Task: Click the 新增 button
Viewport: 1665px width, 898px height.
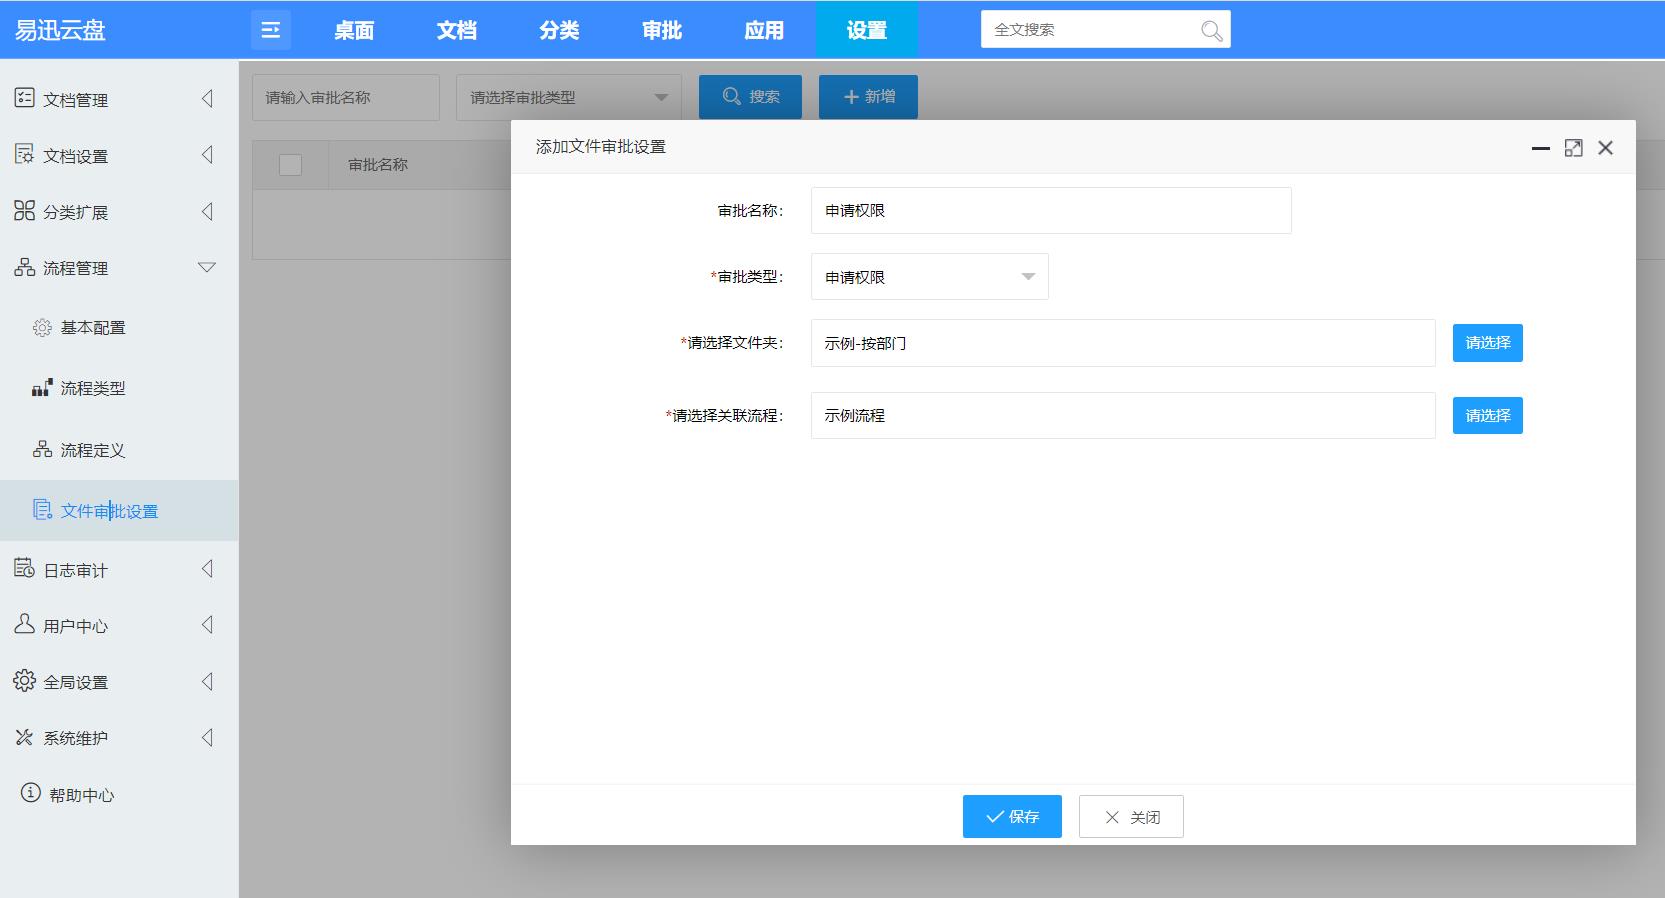Action: (x=868, y=97)
